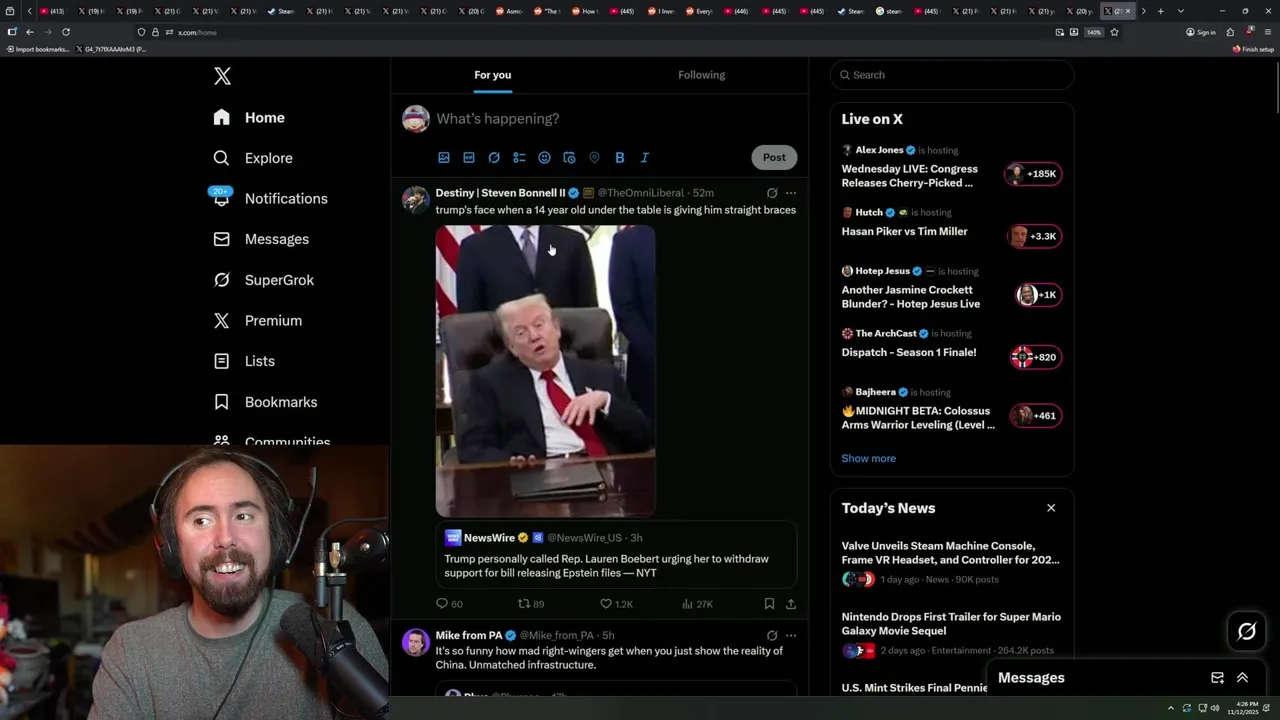Open Lists in the sidebar
This screenshot has height=720, width=1280.
point(244,361)
